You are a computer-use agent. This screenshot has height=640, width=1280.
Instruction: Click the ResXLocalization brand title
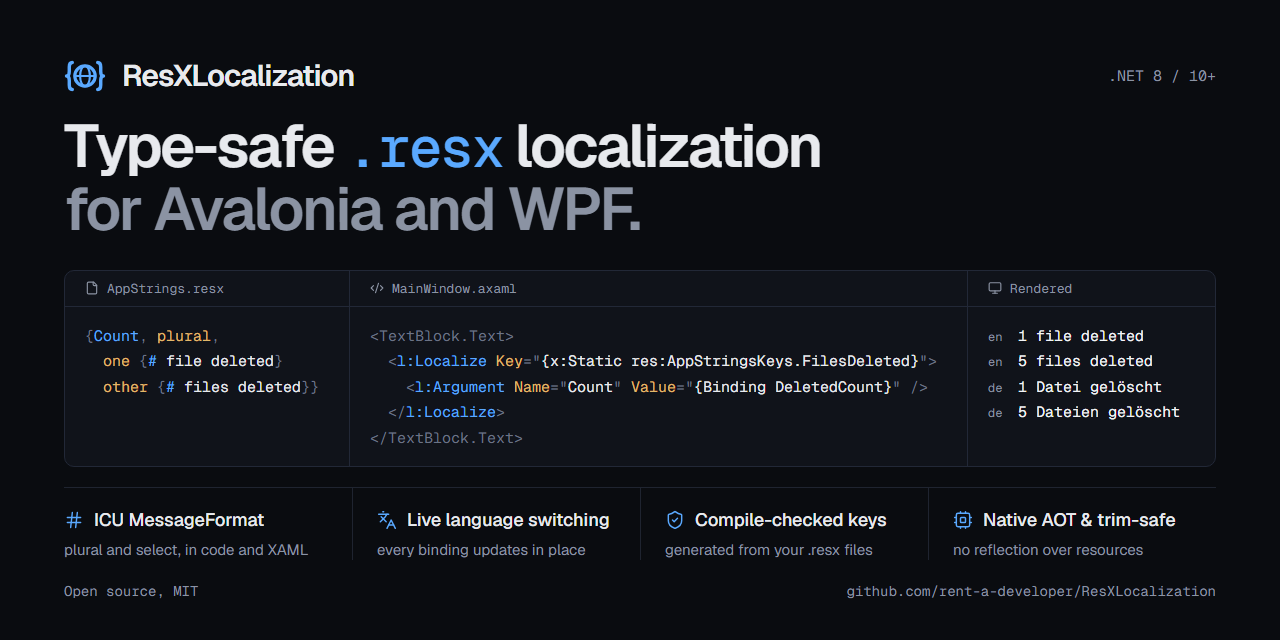point(238,76)
